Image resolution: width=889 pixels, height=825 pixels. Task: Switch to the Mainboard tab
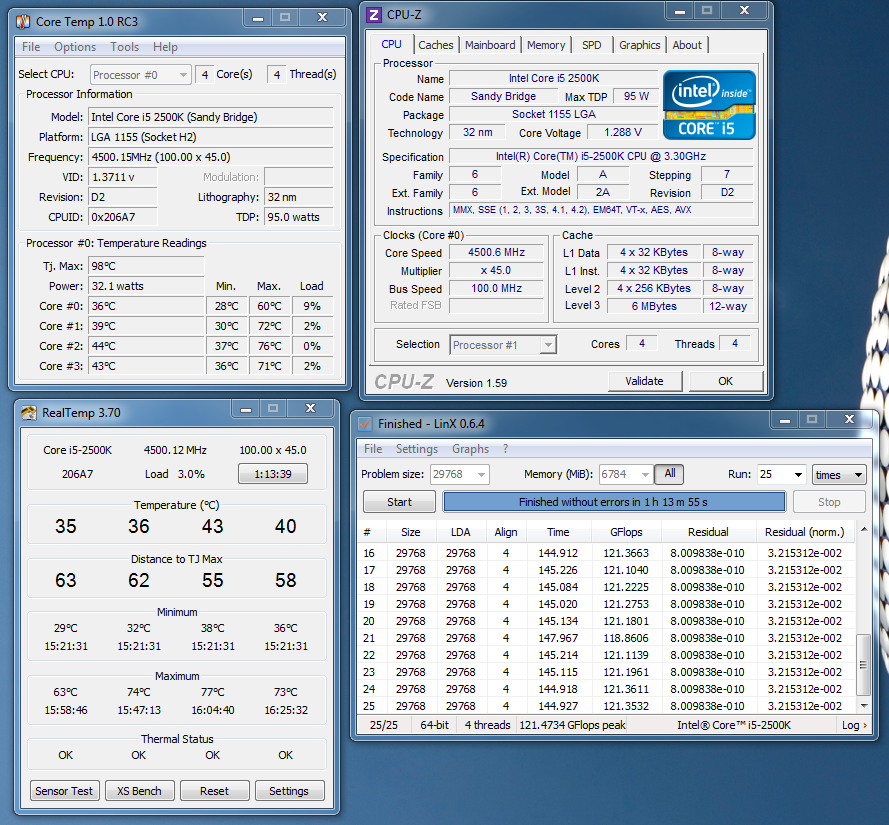490,45
